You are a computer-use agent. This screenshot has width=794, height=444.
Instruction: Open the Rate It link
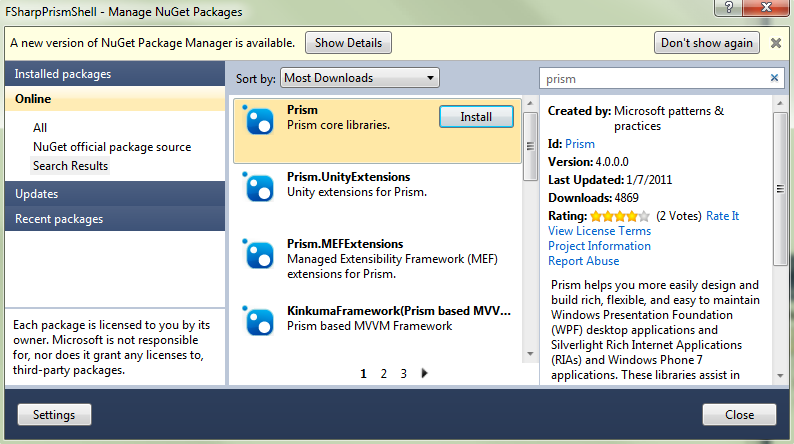pos(723,216)
